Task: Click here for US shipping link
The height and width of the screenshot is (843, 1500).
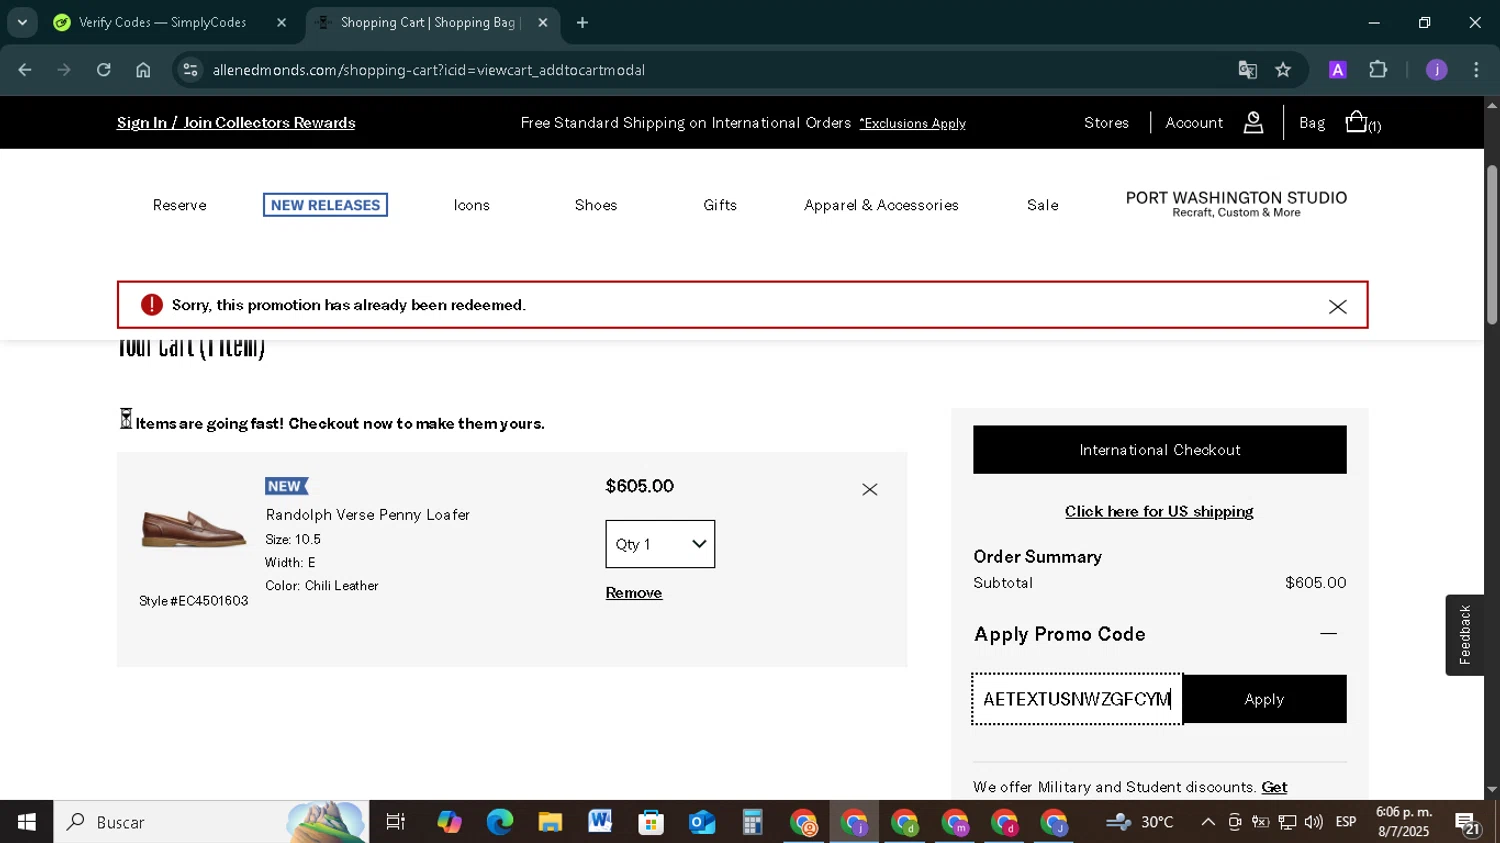Action: (x=1159, y=512)
